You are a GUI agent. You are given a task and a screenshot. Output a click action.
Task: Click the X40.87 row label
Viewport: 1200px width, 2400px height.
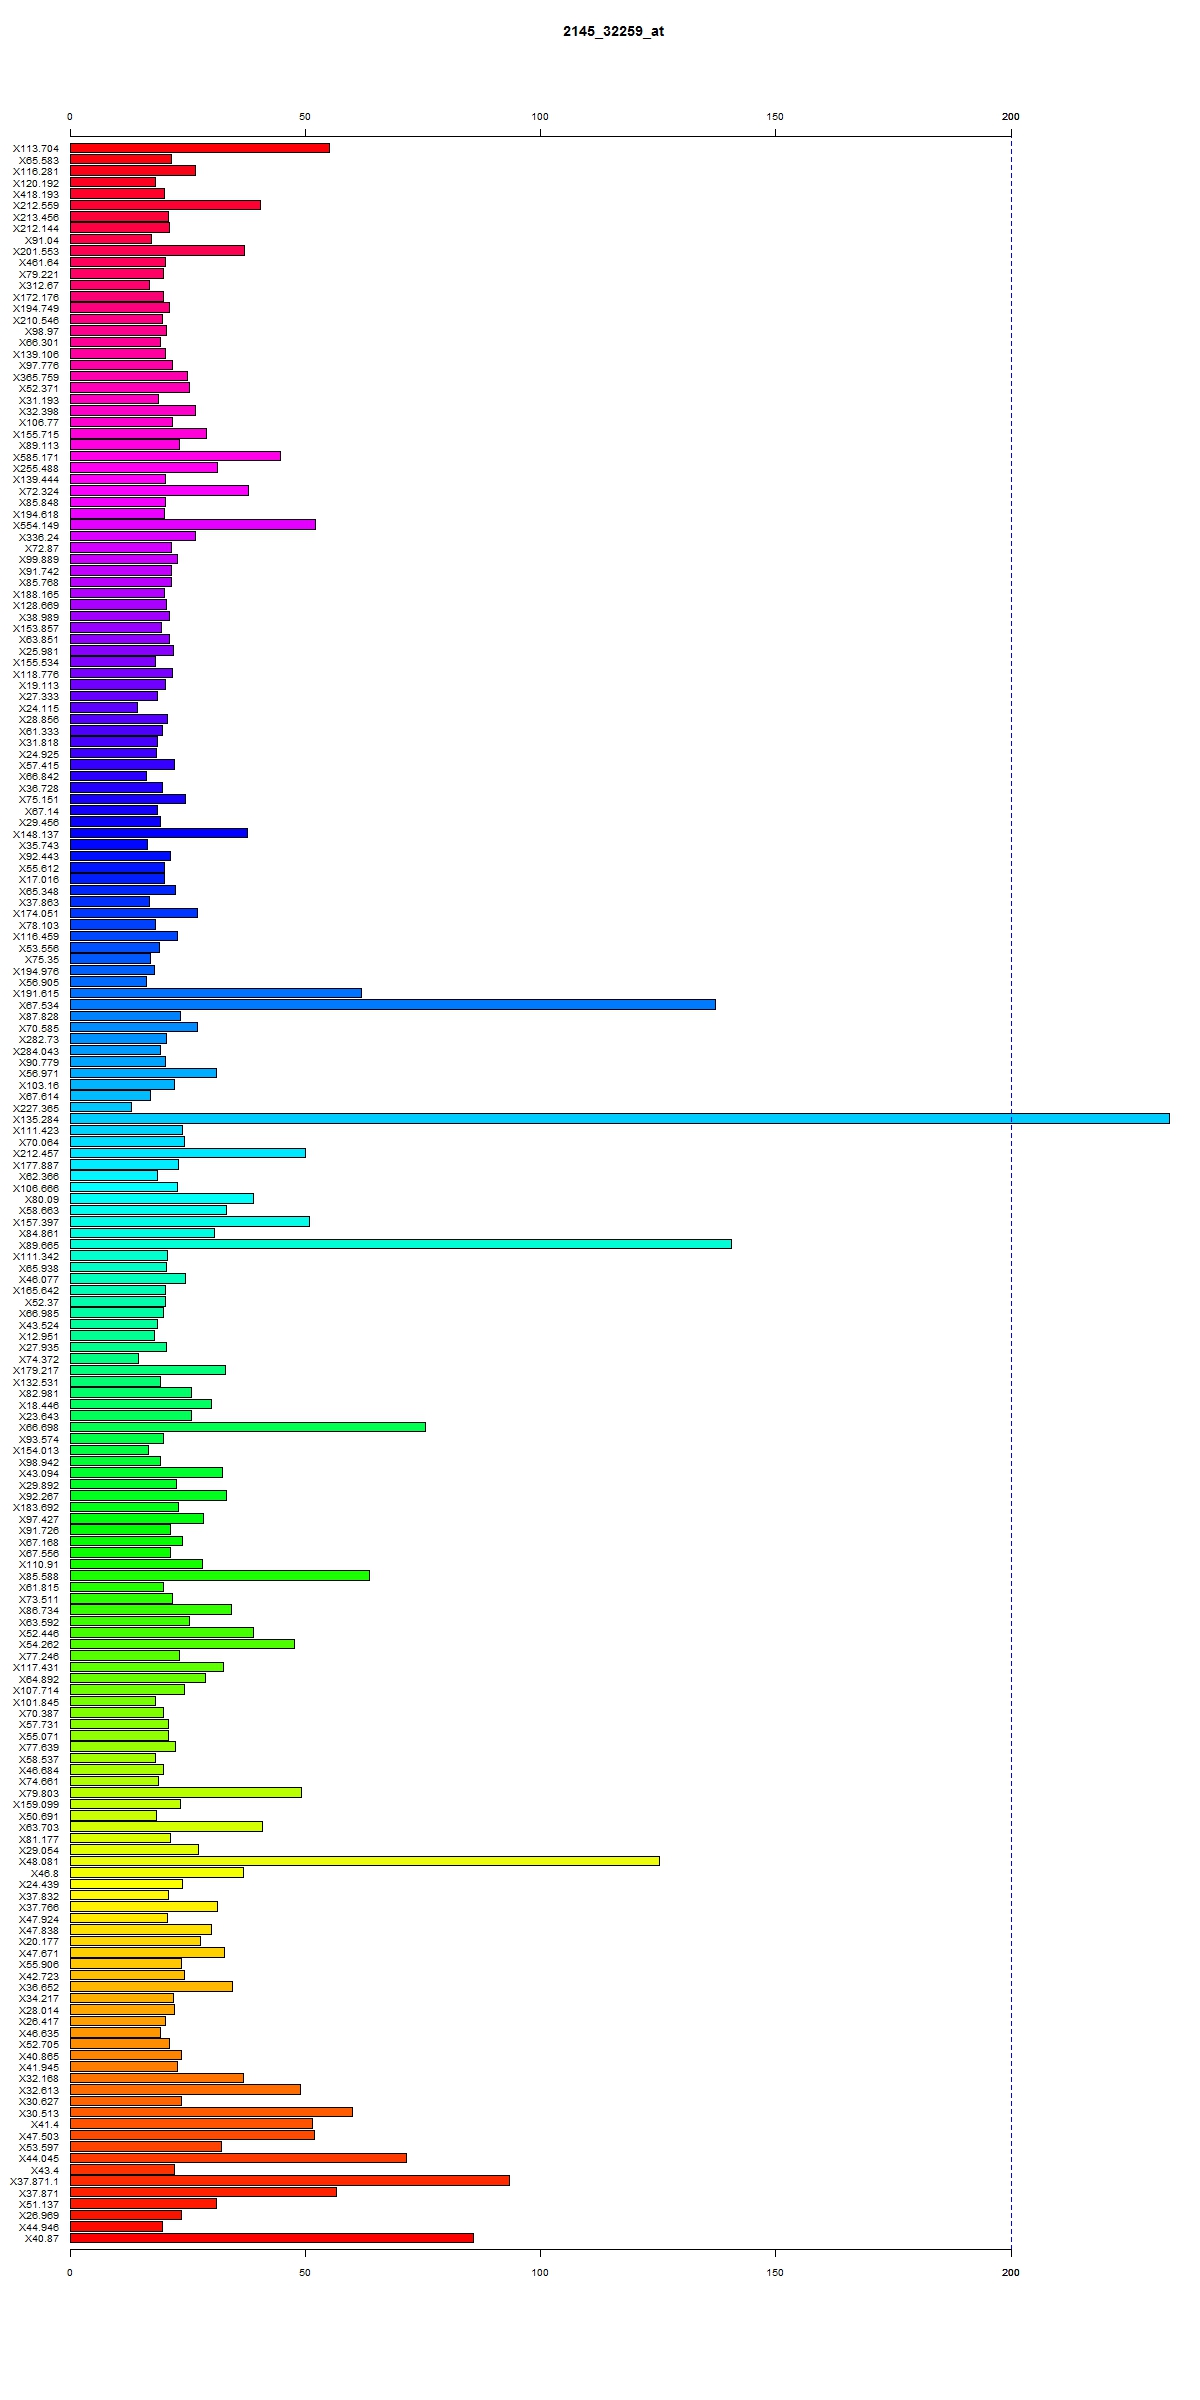(42, 2238)
